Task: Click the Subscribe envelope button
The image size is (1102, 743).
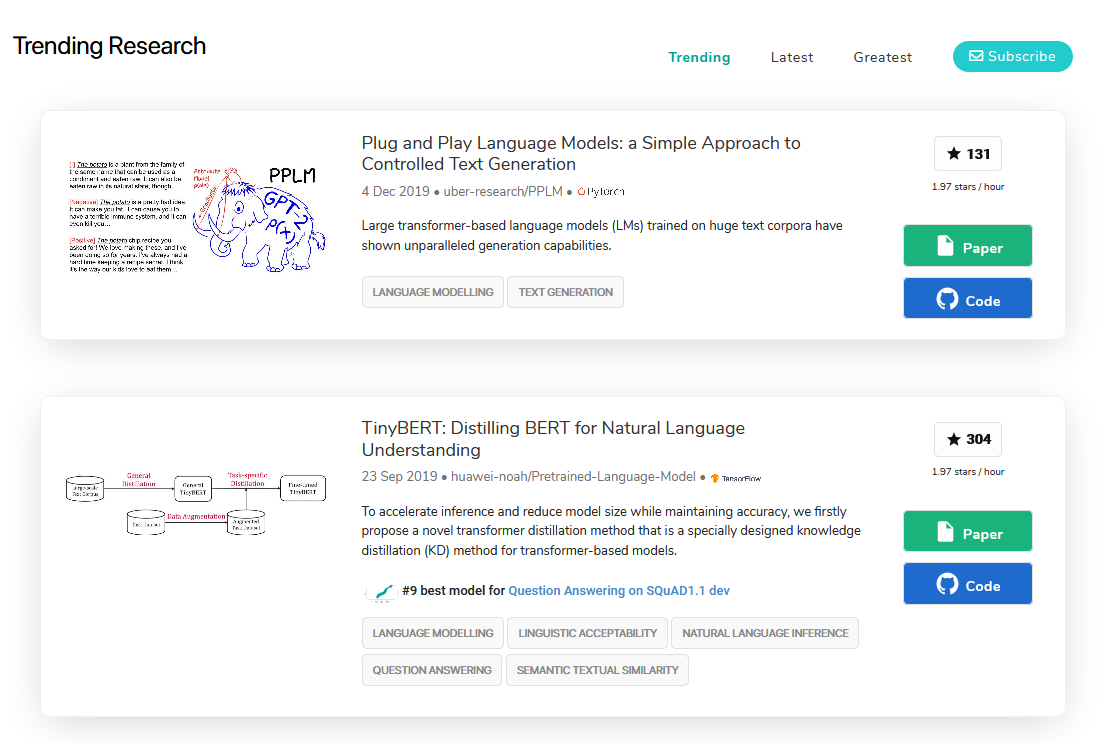Action: tap(1012, 57)
